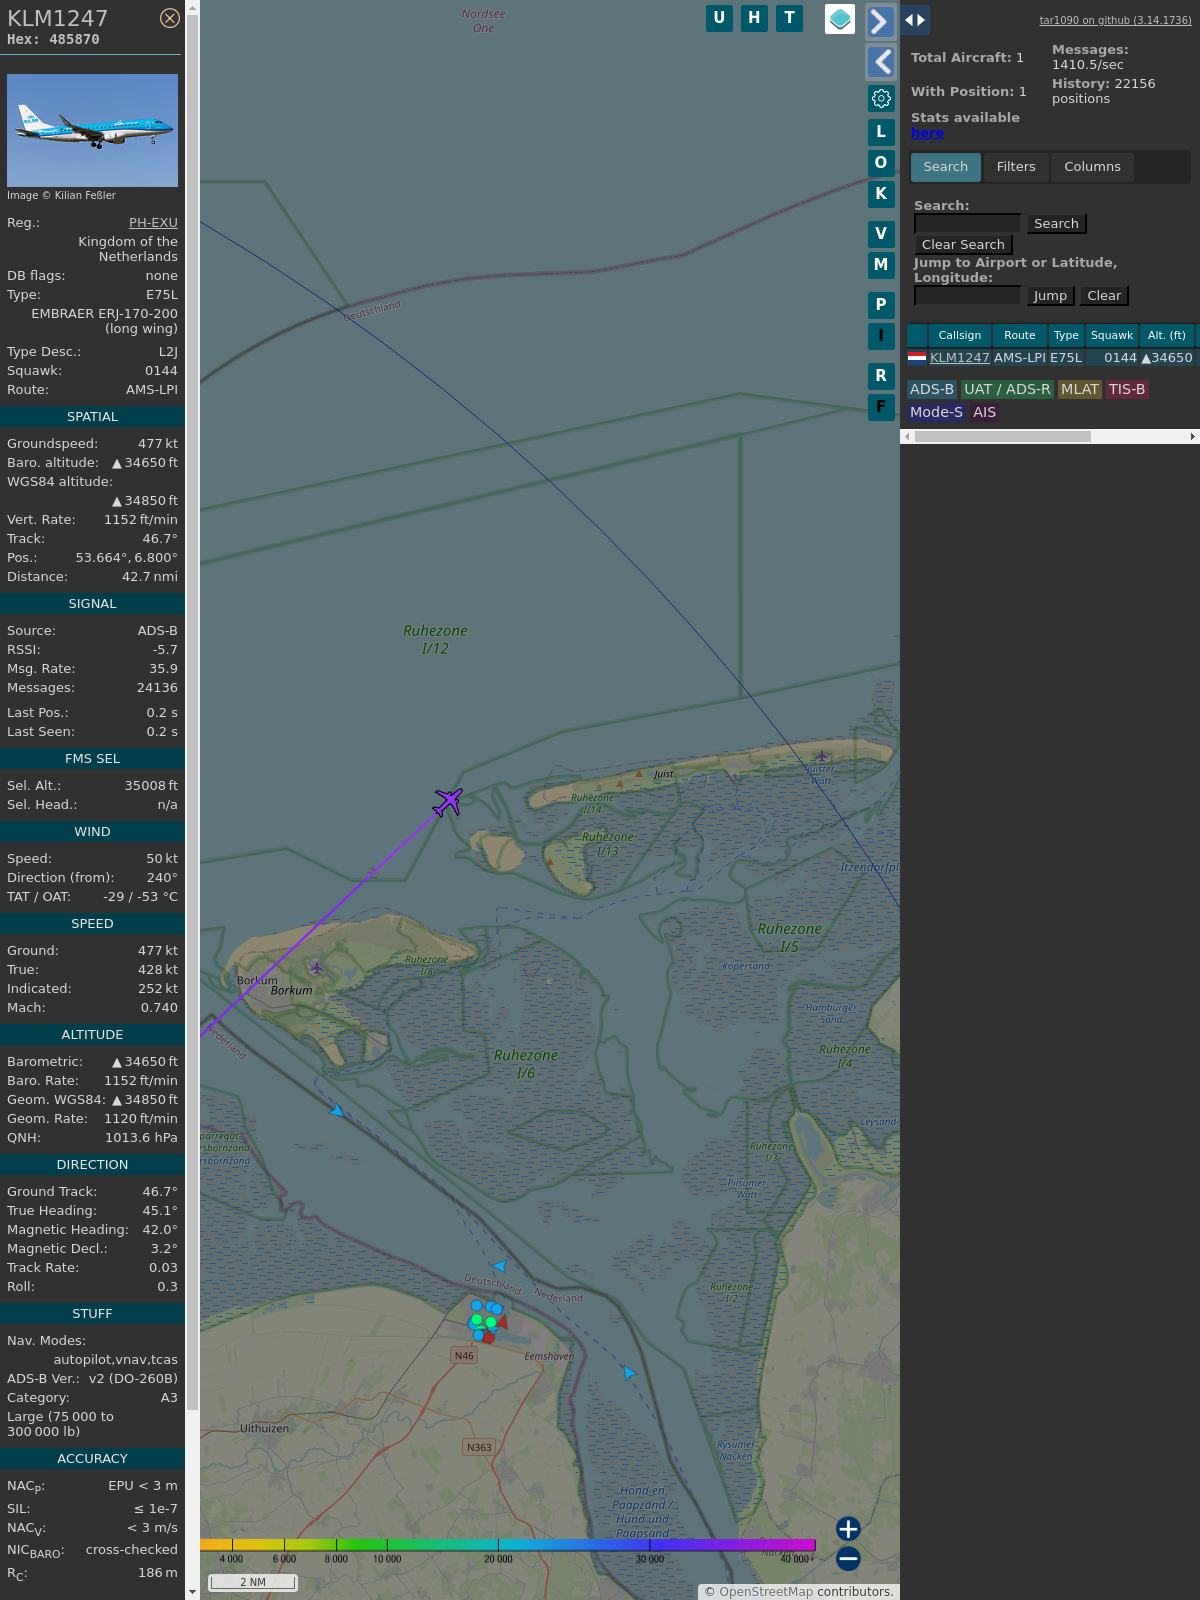
Task: Open the Stats available here link
Action: pos(927,133)
